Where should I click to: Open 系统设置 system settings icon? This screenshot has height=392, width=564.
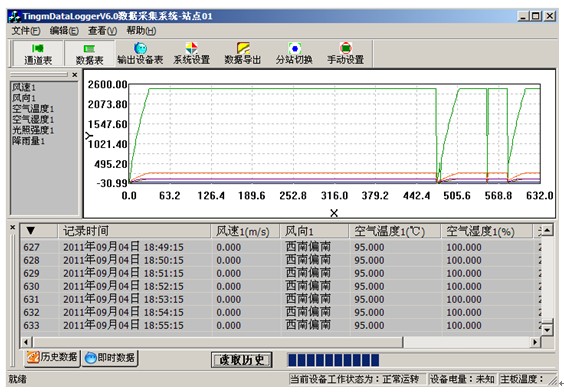191,53
